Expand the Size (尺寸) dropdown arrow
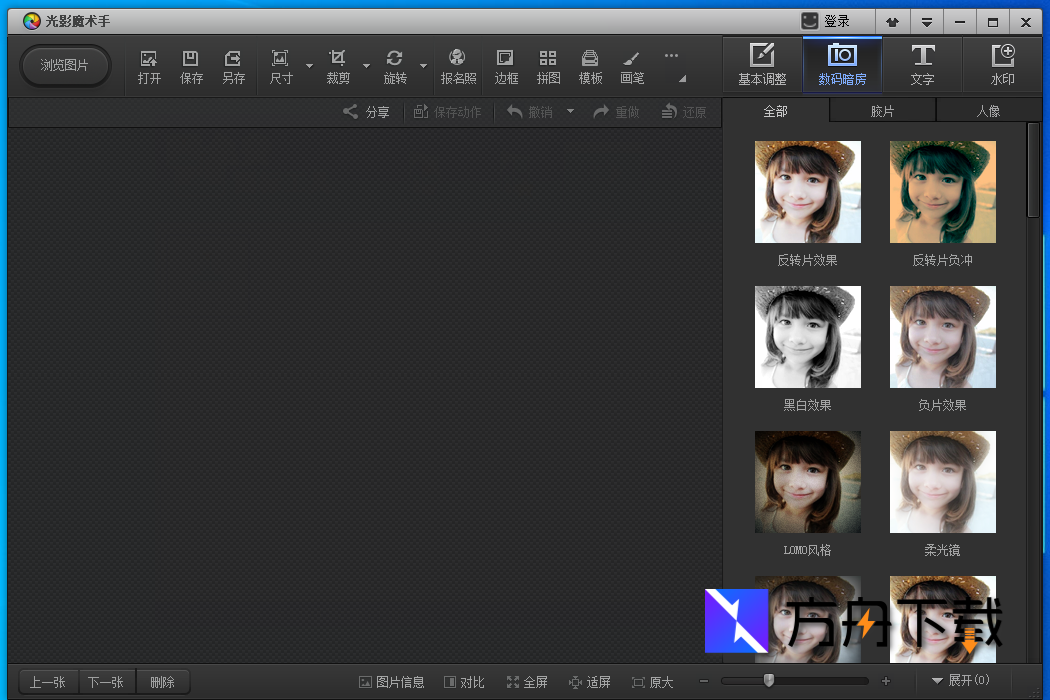Viewport: 1050px width, 700px height. point(309,67)
